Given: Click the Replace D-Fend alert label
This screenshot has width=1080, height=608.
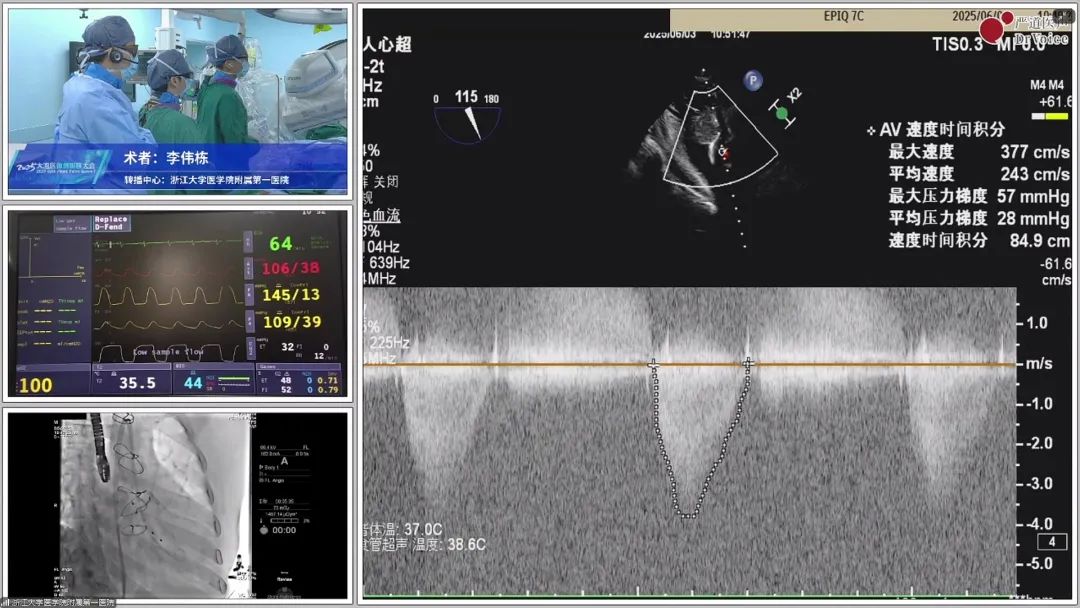Looking at the screenshot, I should (x=111, y=223).
